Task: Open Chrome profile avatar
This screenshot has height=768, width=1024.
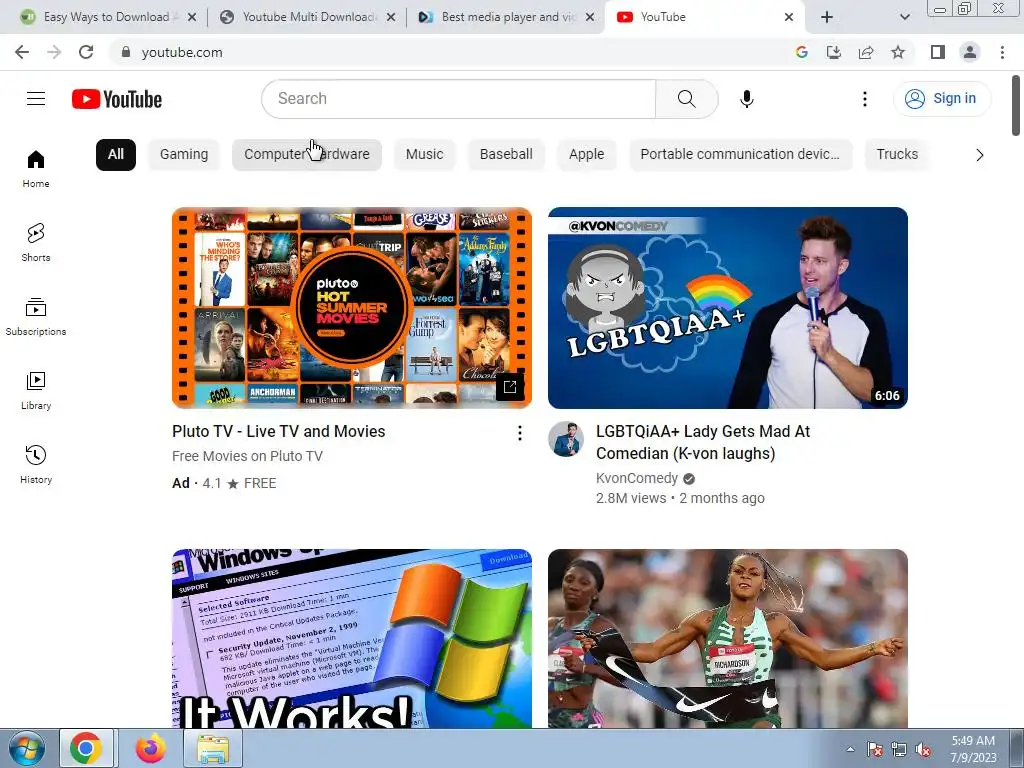Action: pos(970,52)
